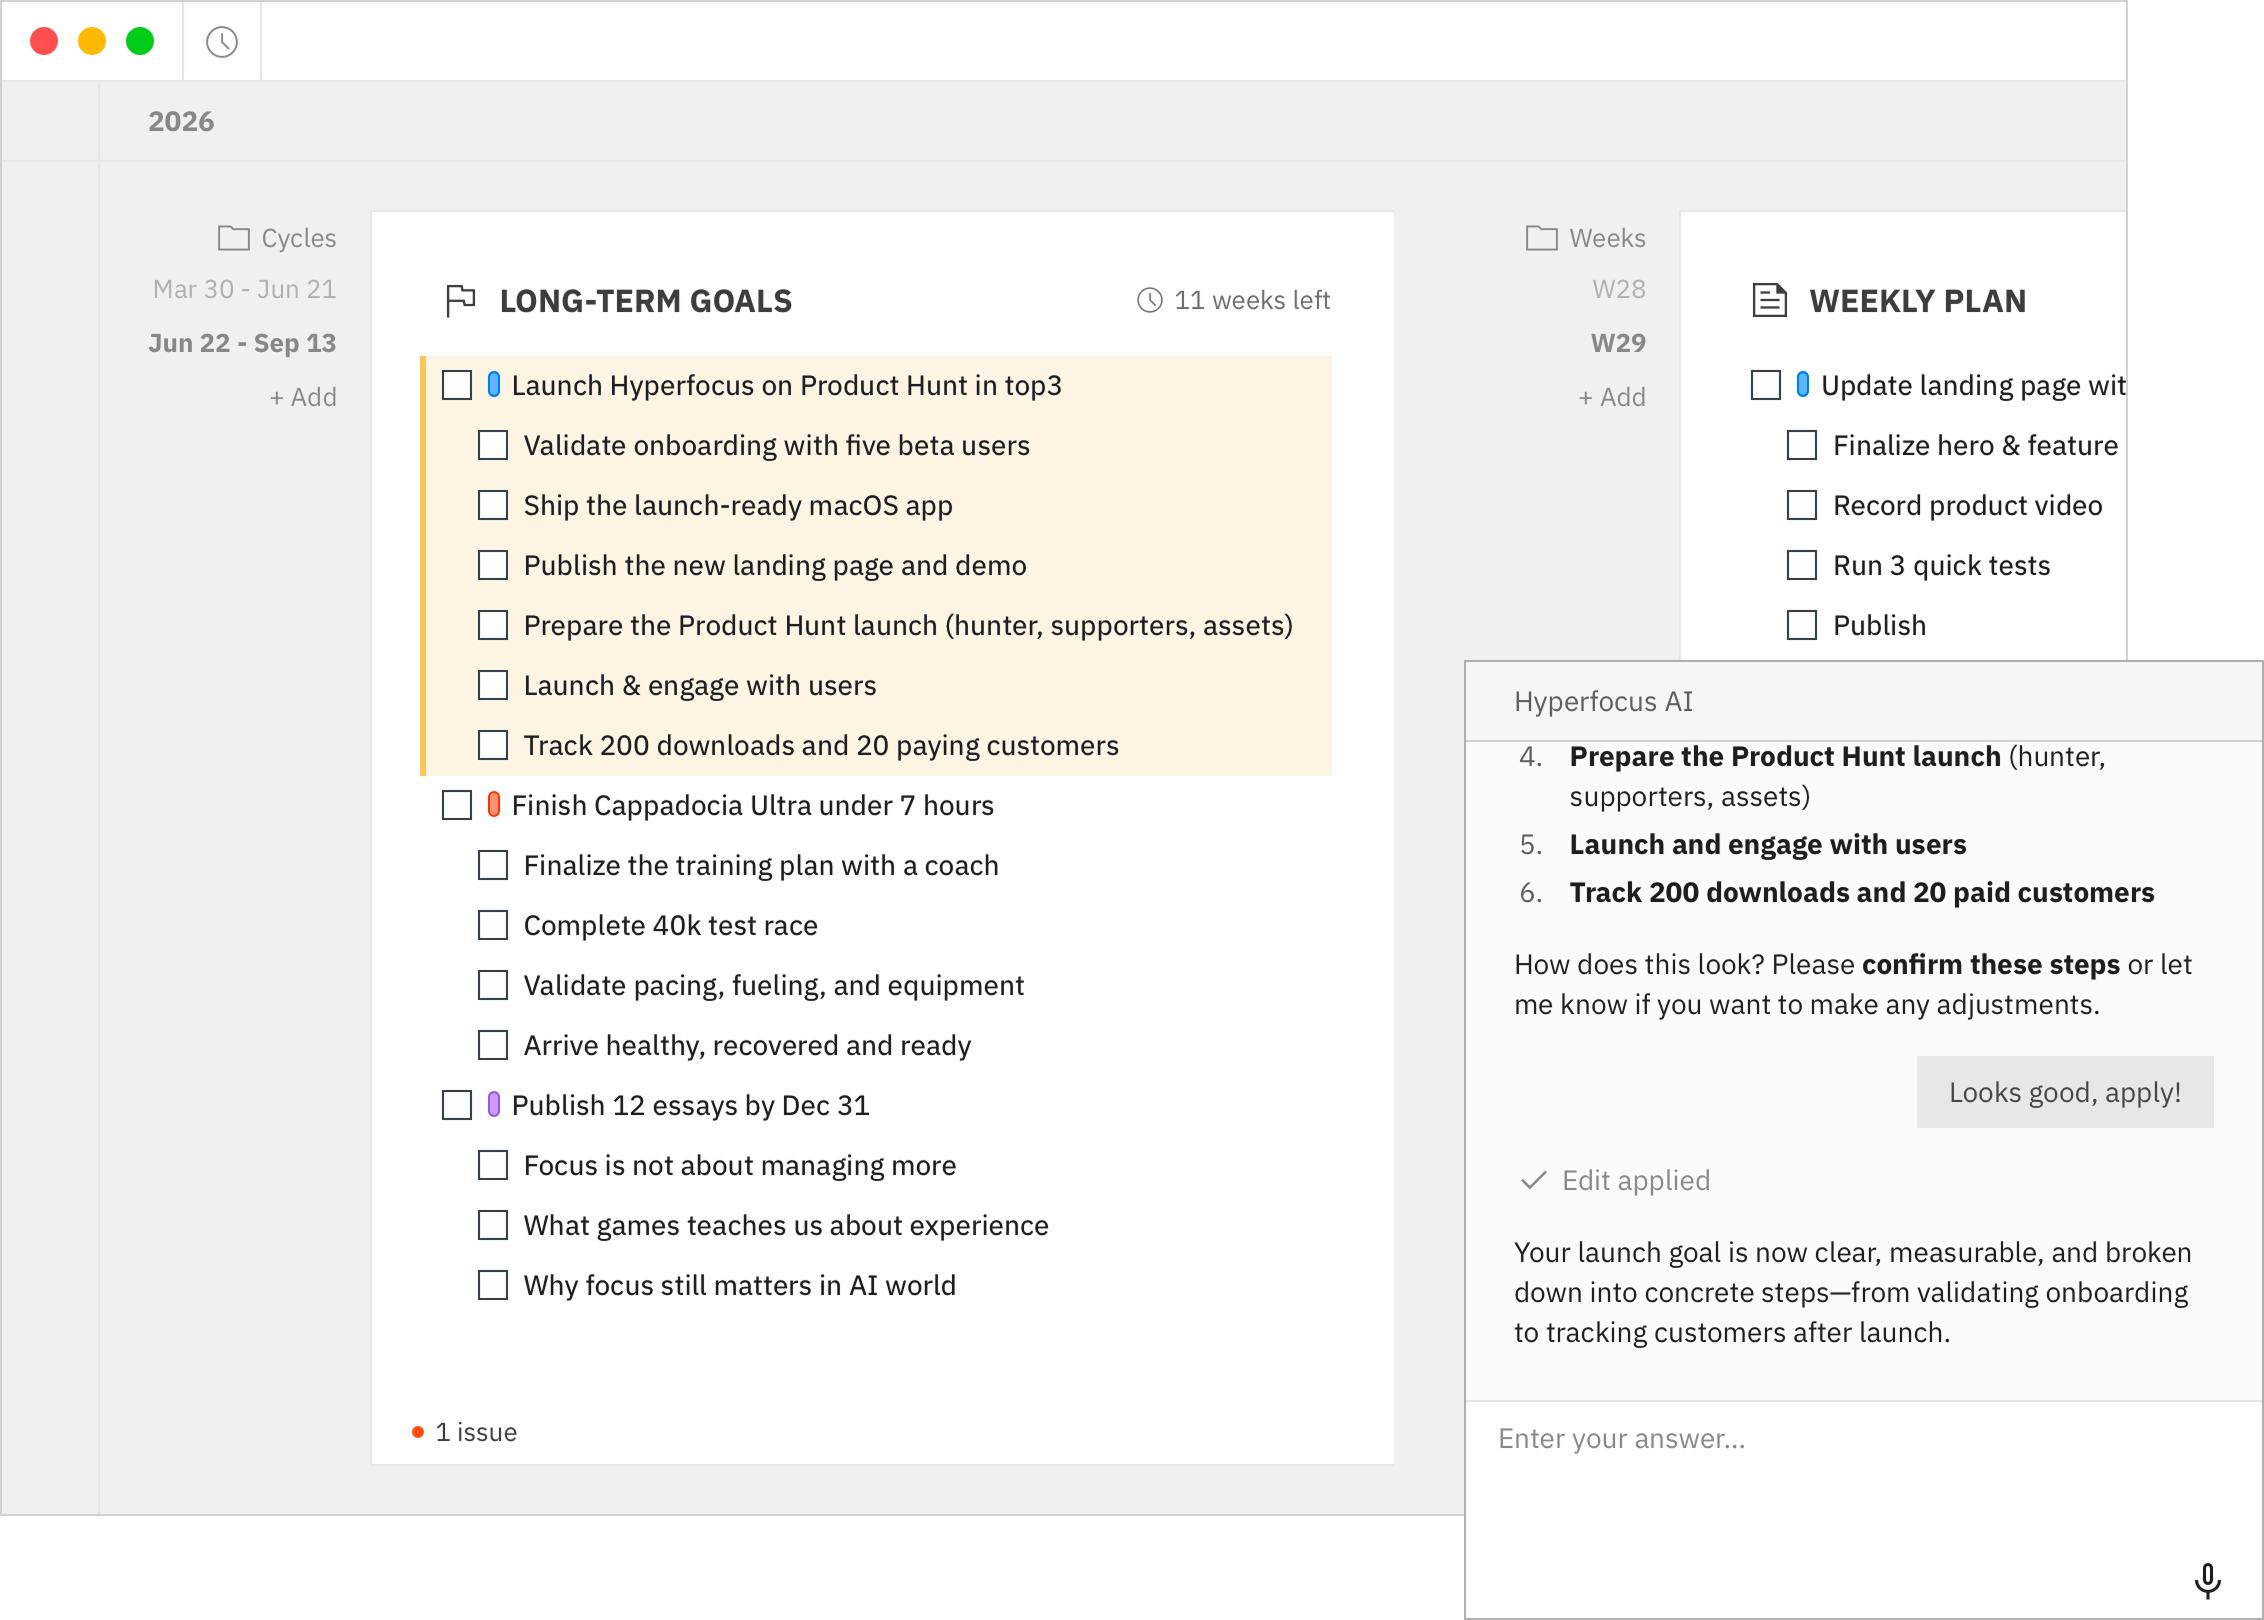Click text Publish 12 essays by Dec 31

(691, 1105)
